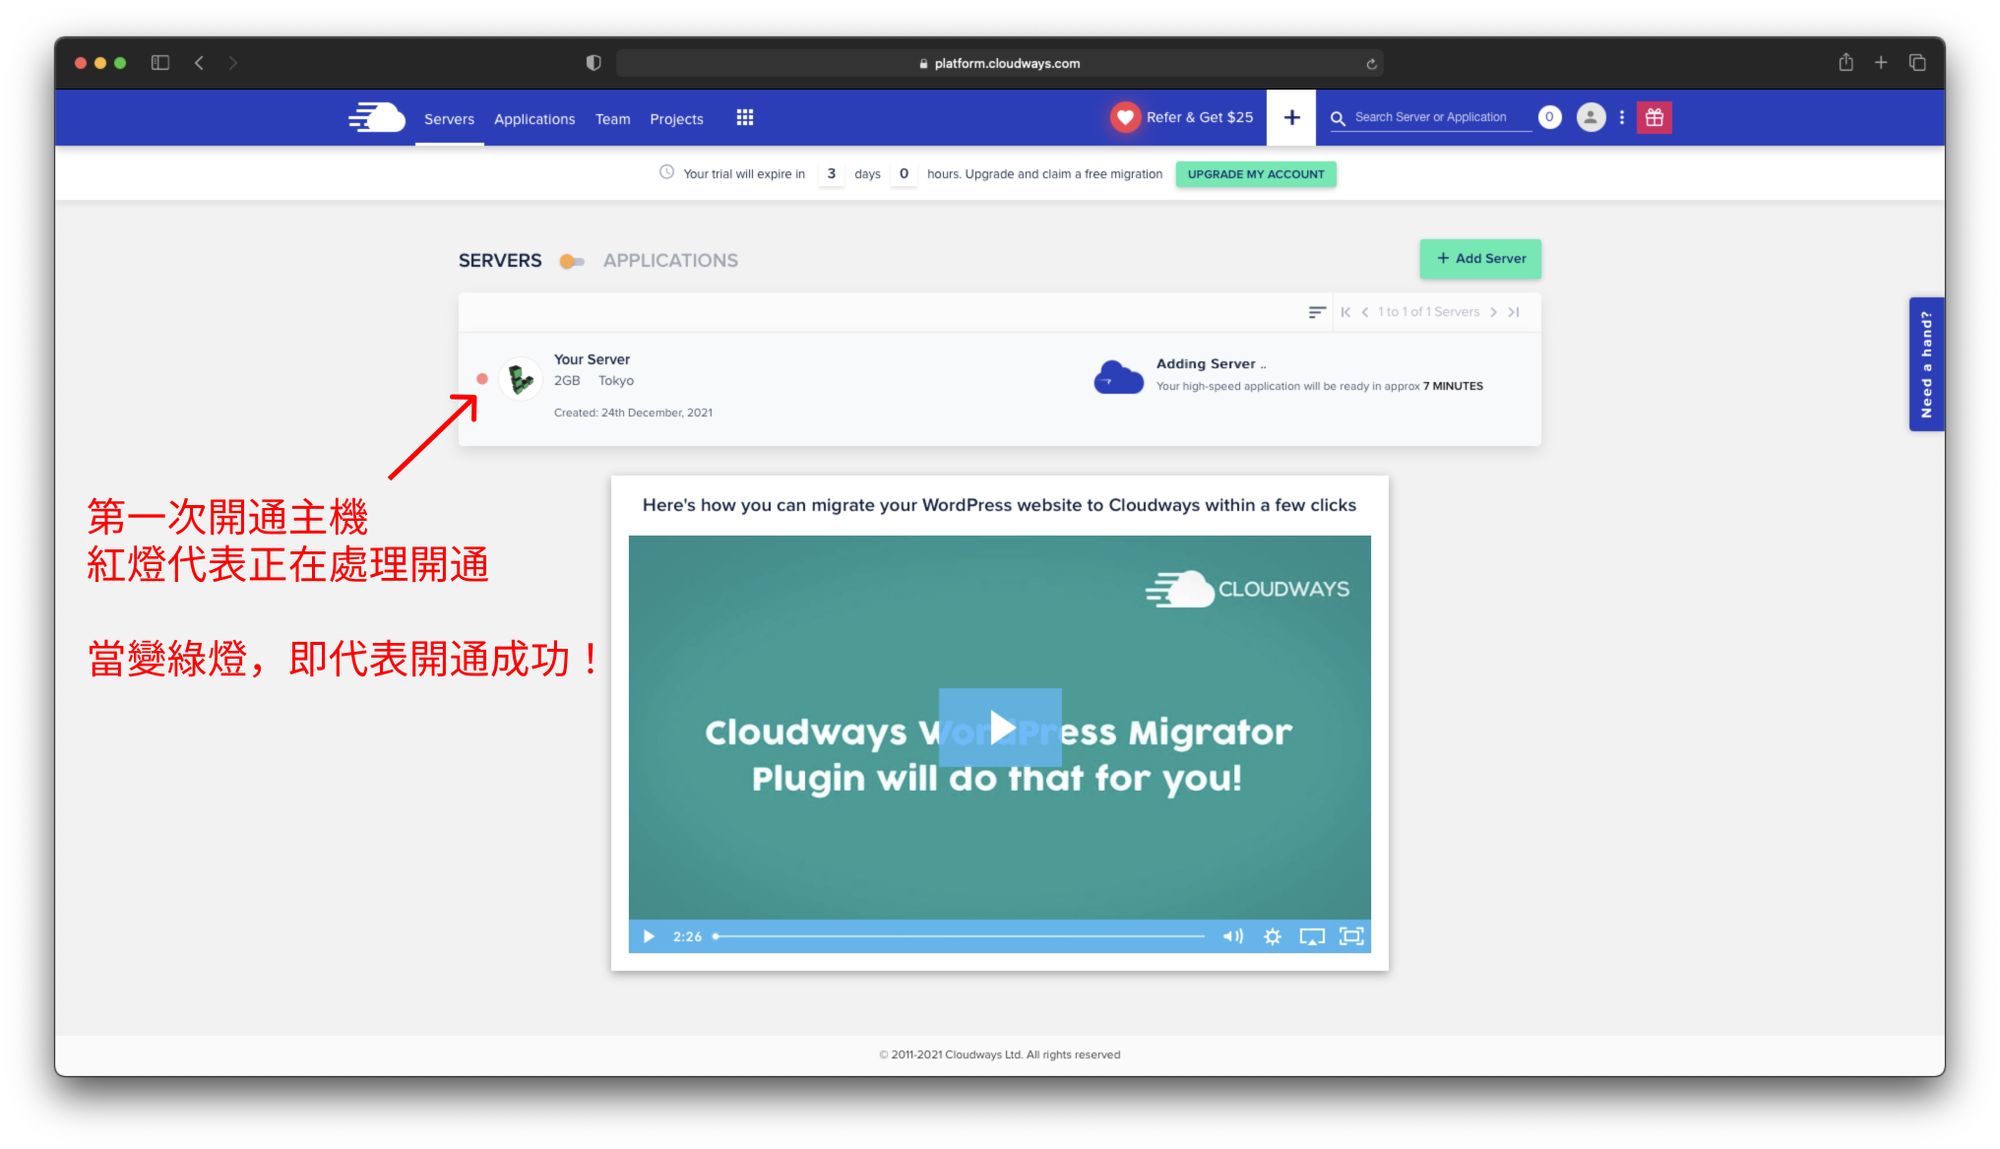Viewport: 2000px width, 1149px height.
Task: Open the Need a hand? side tab
Action: click(1926, 364)
